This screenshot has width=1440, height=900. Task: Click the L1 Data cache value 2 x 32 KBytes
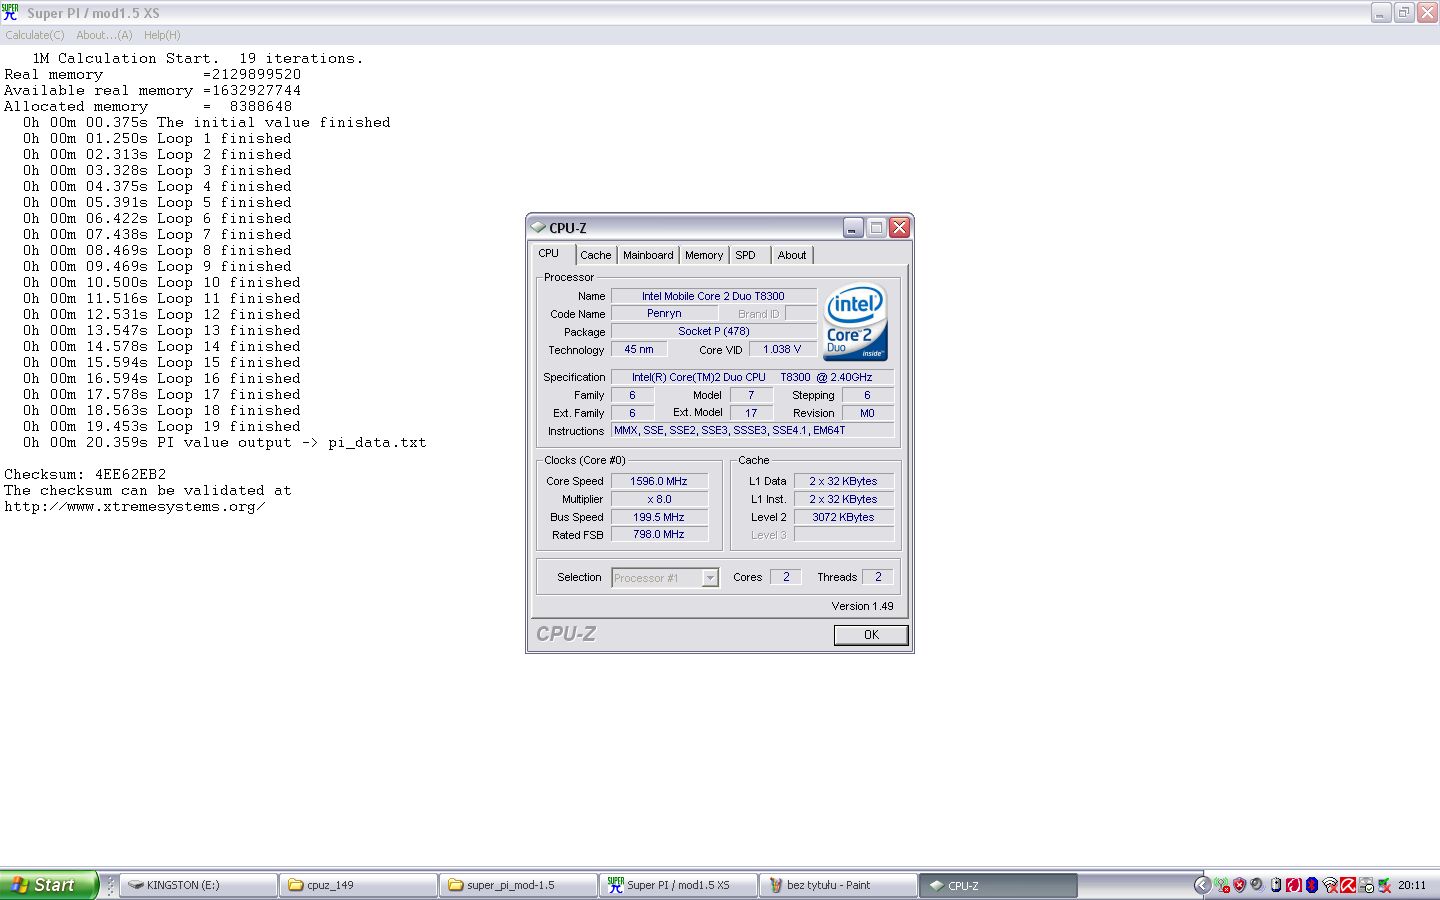coord(843,481)
